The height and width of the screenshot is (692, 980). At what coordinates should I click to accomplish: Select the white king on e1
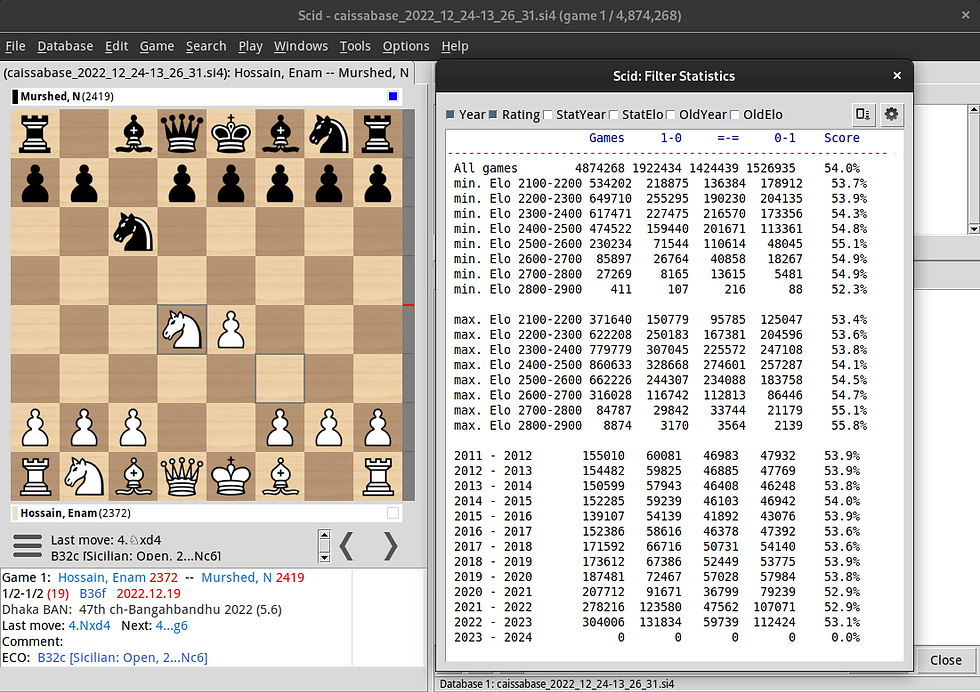point(231,476)
